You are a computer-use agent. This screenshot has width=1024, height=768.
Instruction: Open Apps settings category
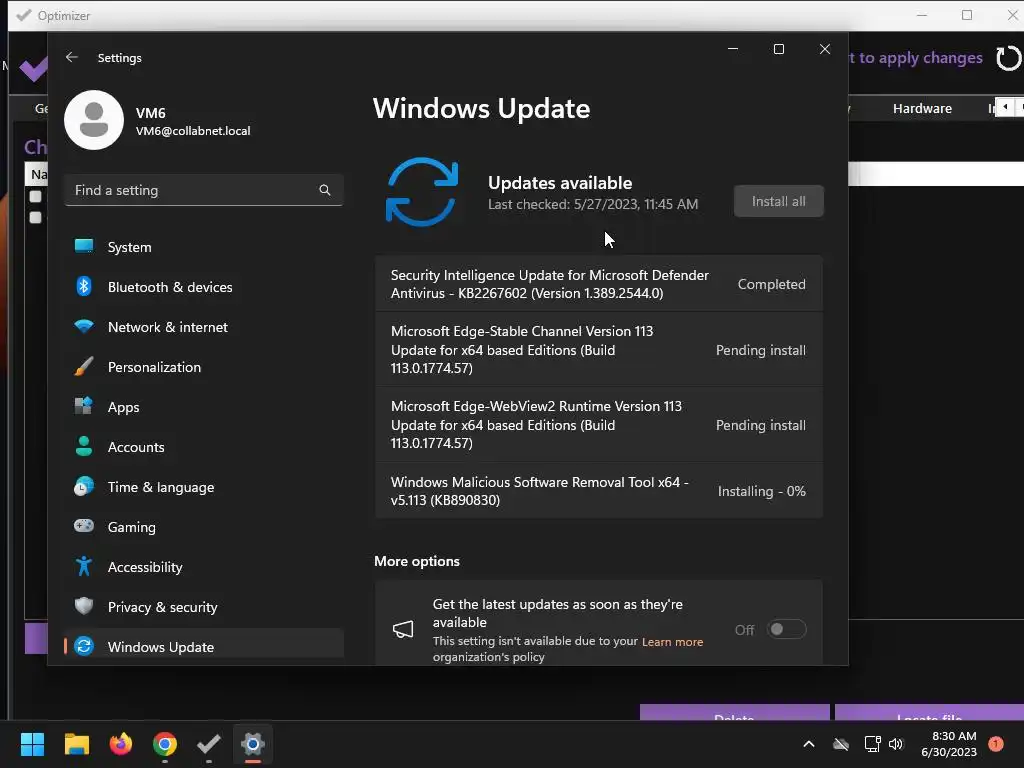pos(204,407)
